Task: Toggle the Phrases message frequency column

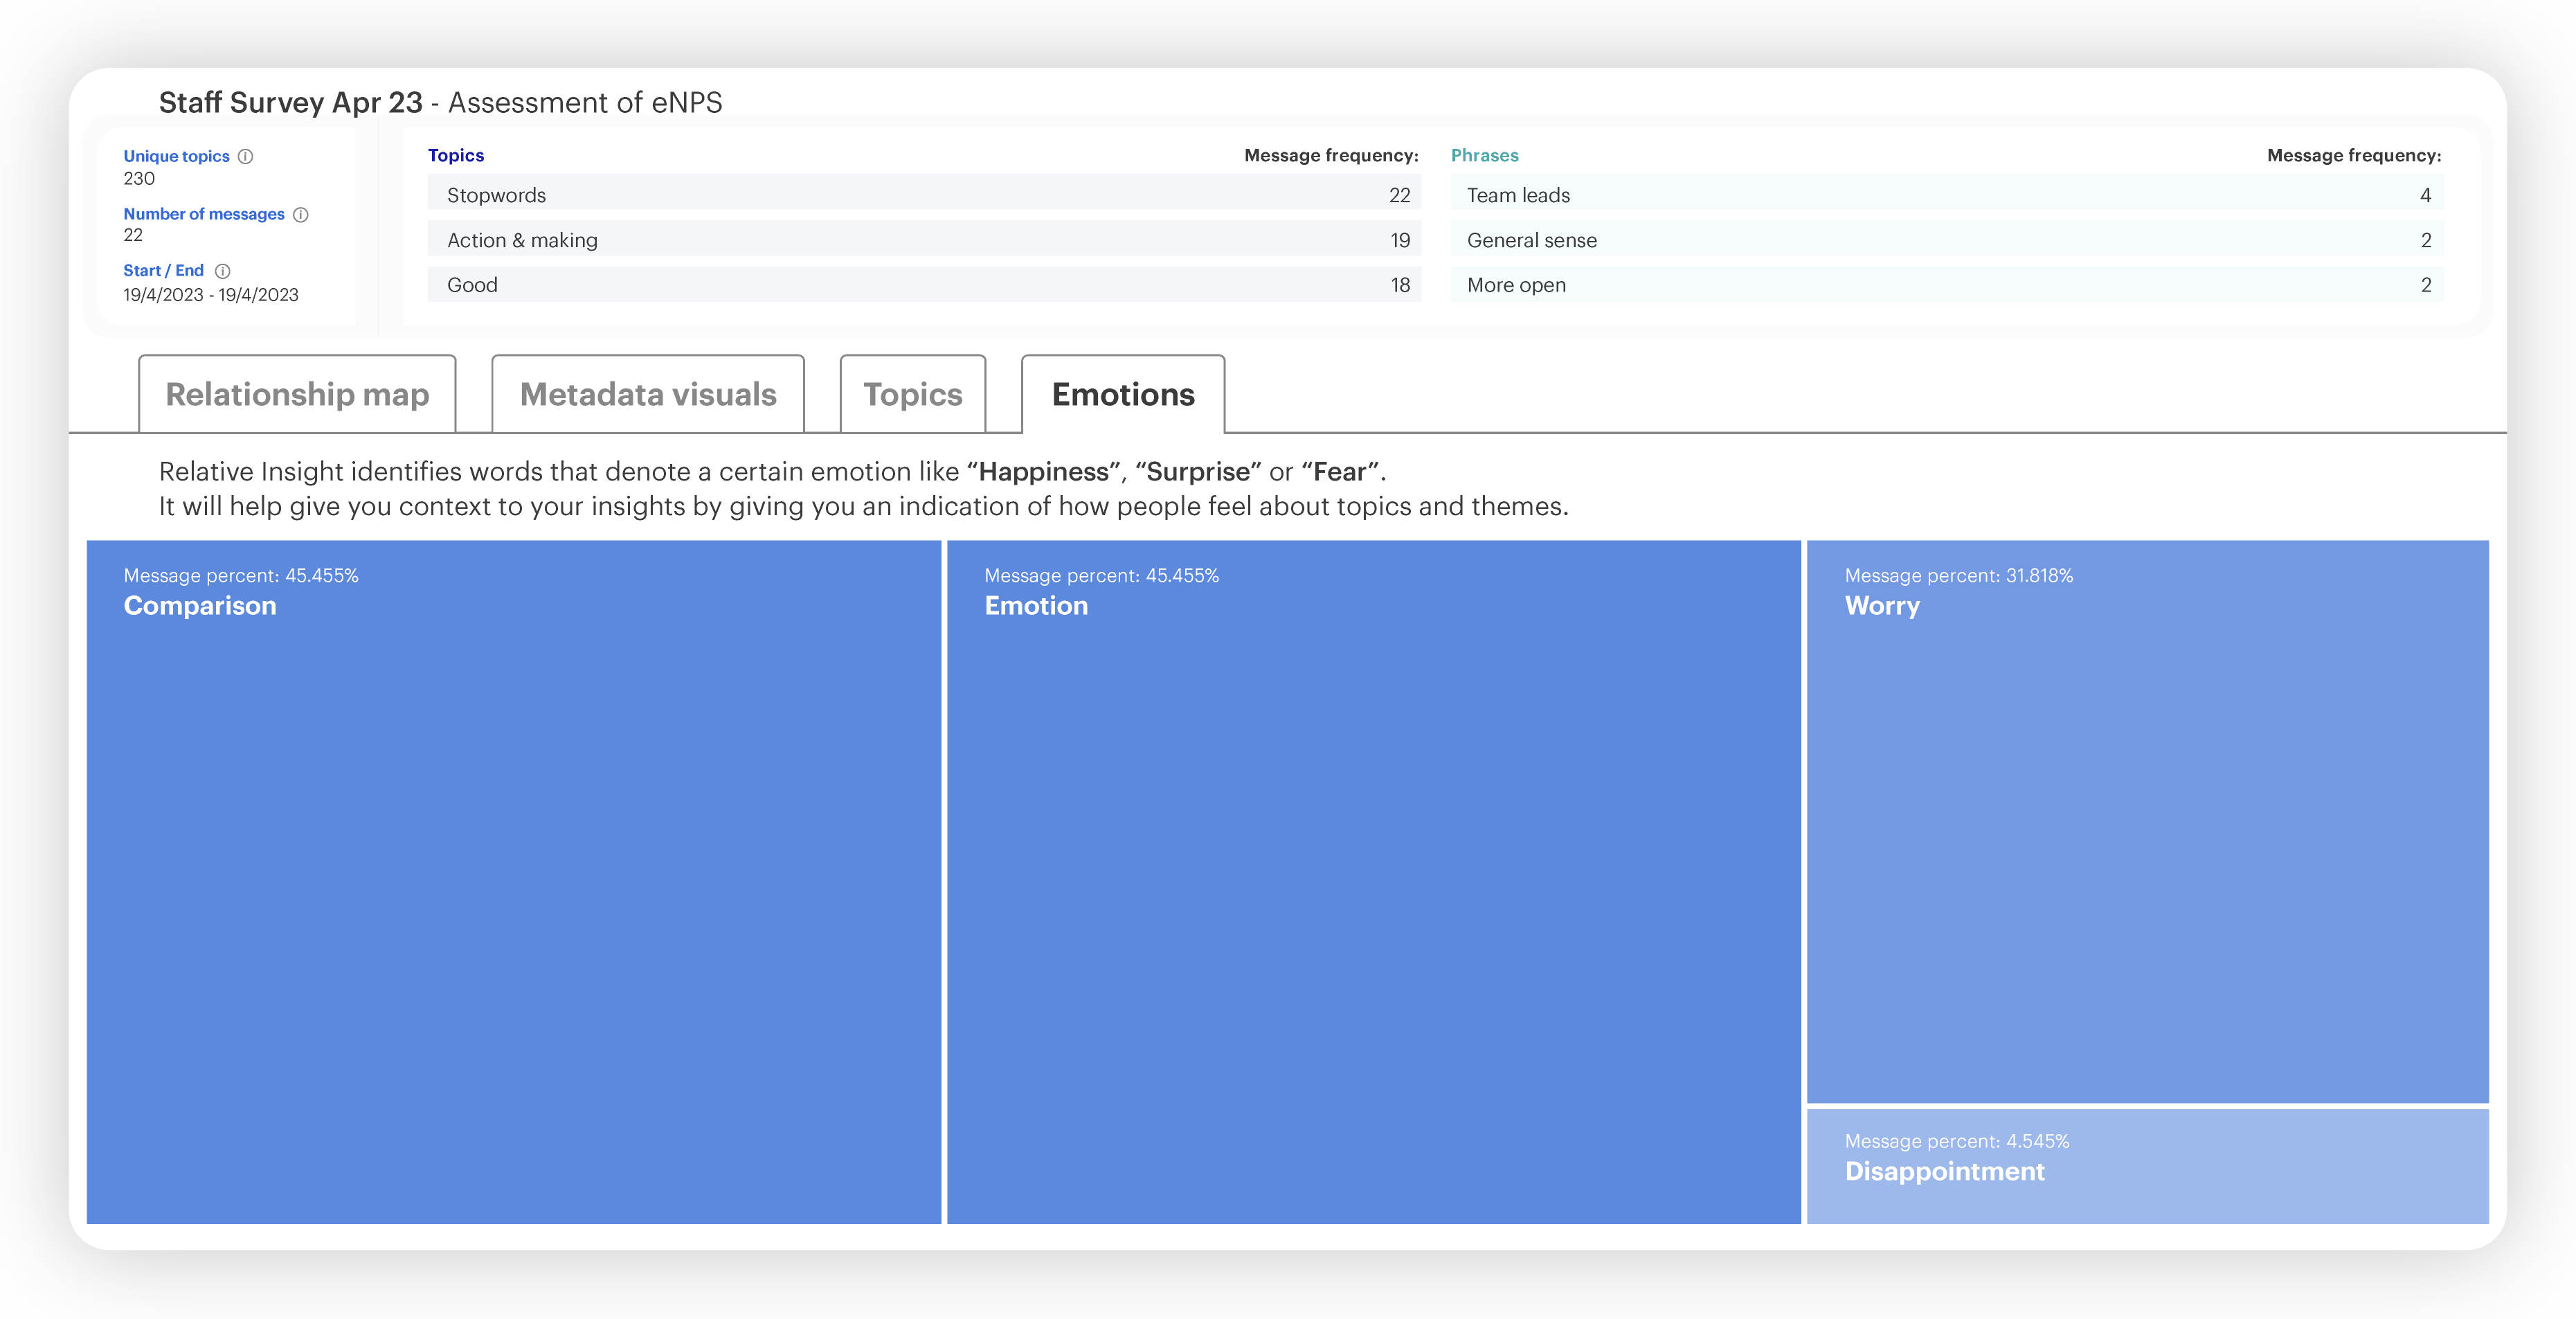Action: [2352, 155]
